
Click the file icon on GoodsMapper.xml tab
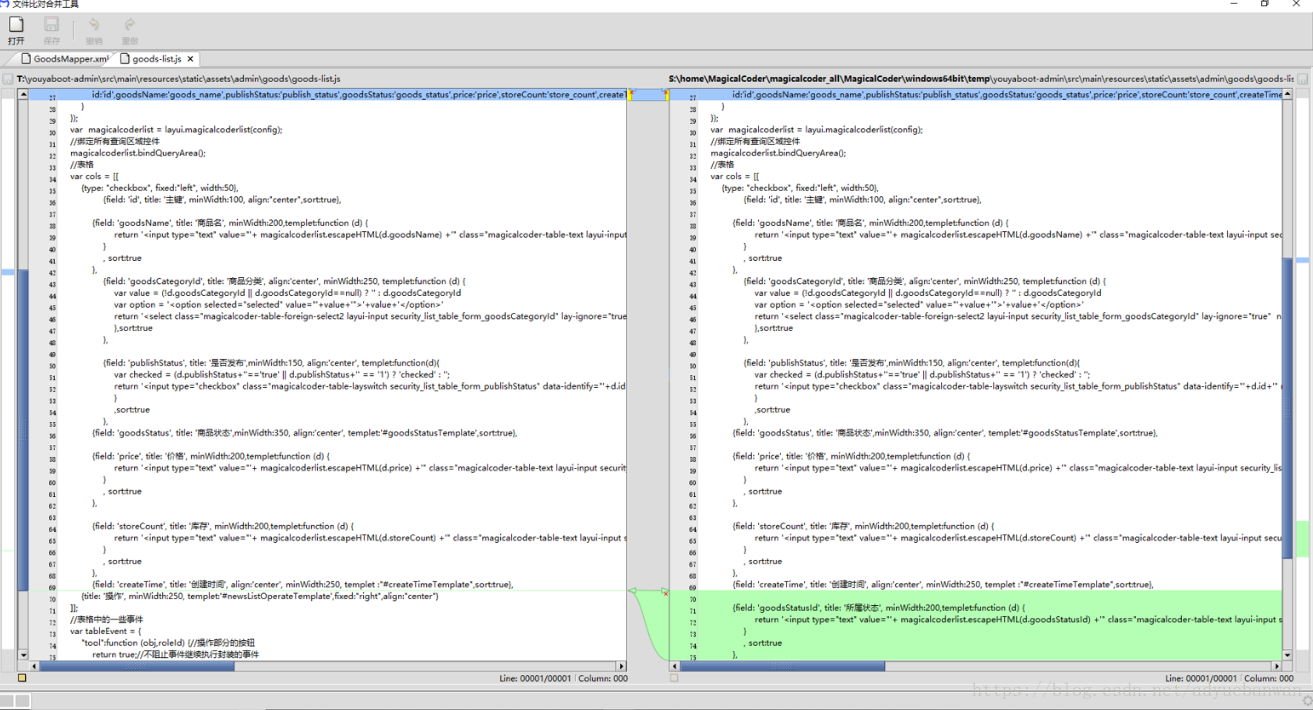tap(25, 58)
